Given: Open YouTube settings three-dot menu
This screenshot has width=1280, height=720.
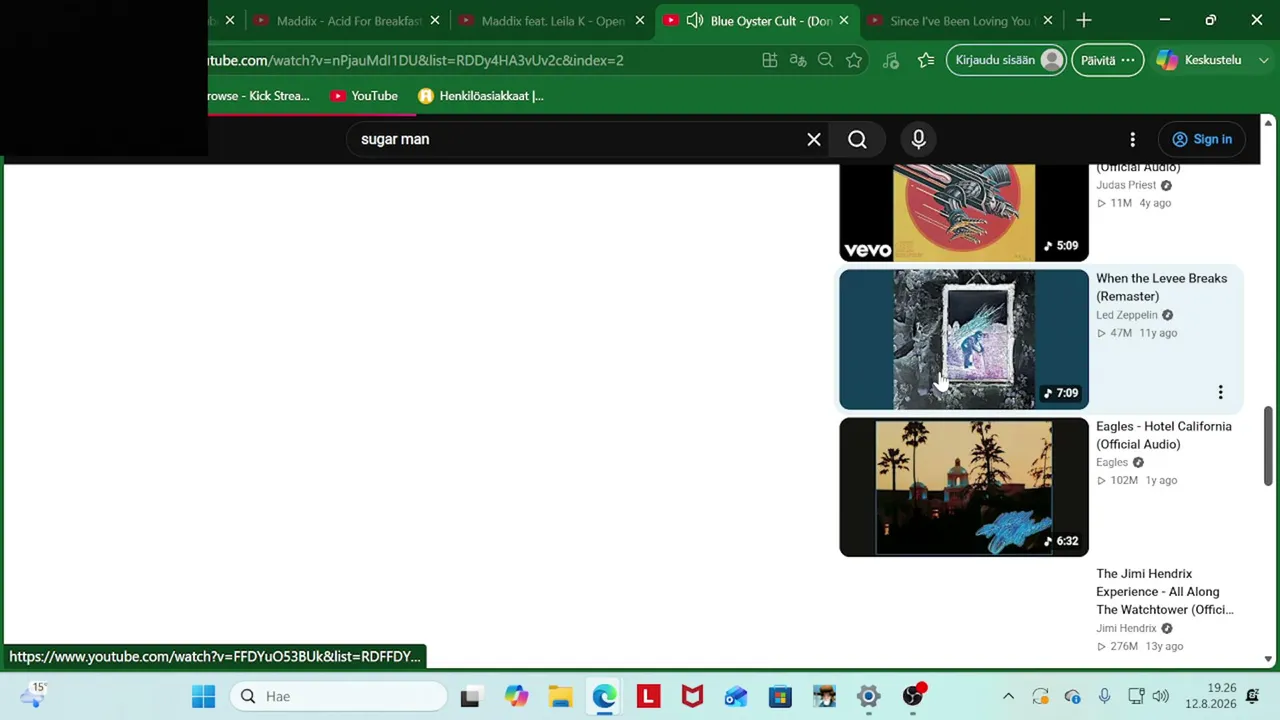Looking at the screenshot, I should tap(1132, 139).
